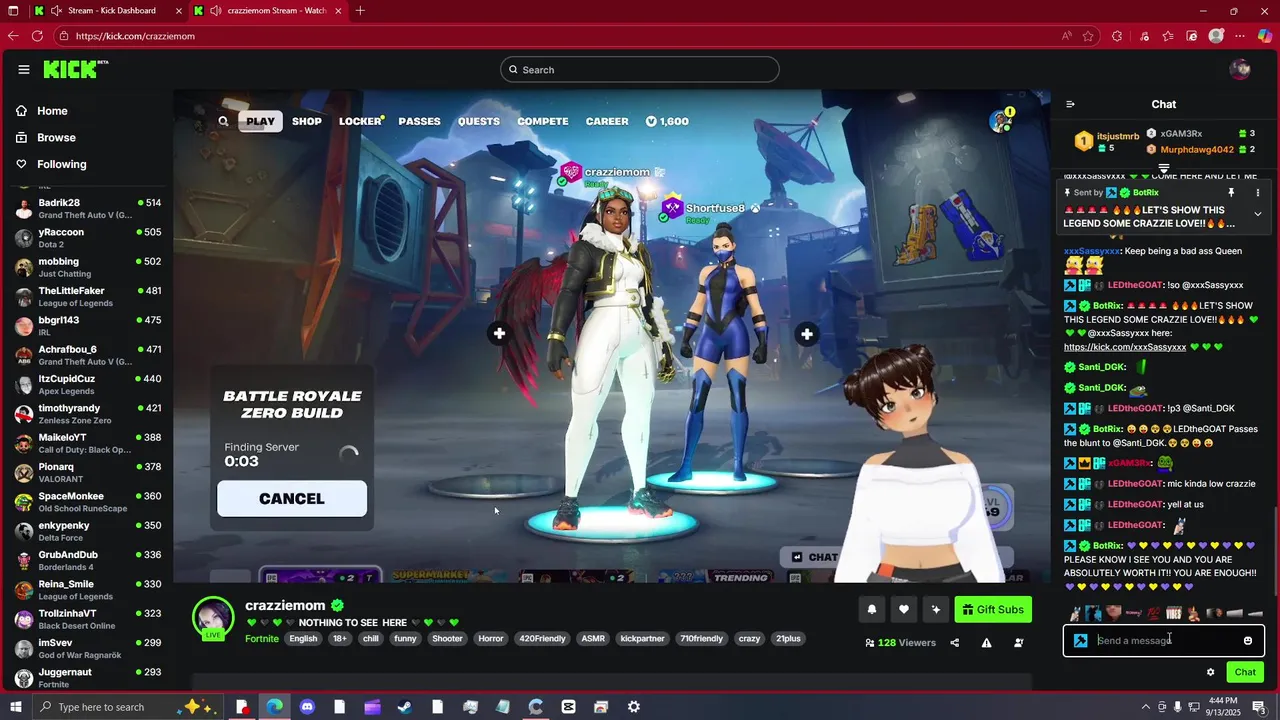1280x720 pixels.
Task: Follow channel with heart button
Action: tap(904, 609)
